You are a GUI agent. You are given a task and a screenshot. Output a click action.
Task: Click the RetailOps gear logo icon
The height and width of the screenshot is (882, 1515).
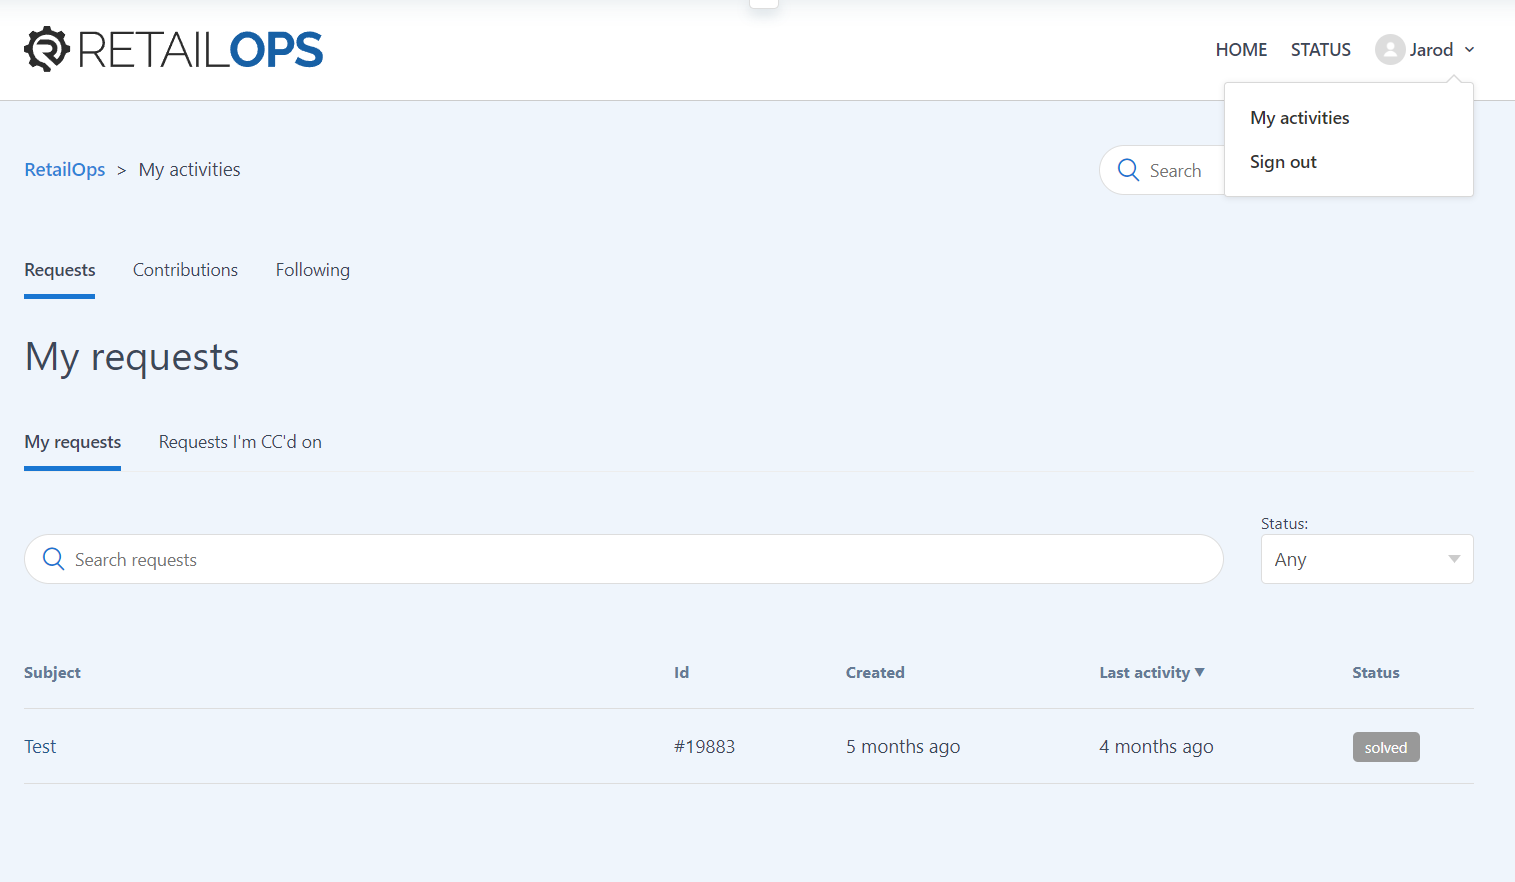click(x=47, y=49)
